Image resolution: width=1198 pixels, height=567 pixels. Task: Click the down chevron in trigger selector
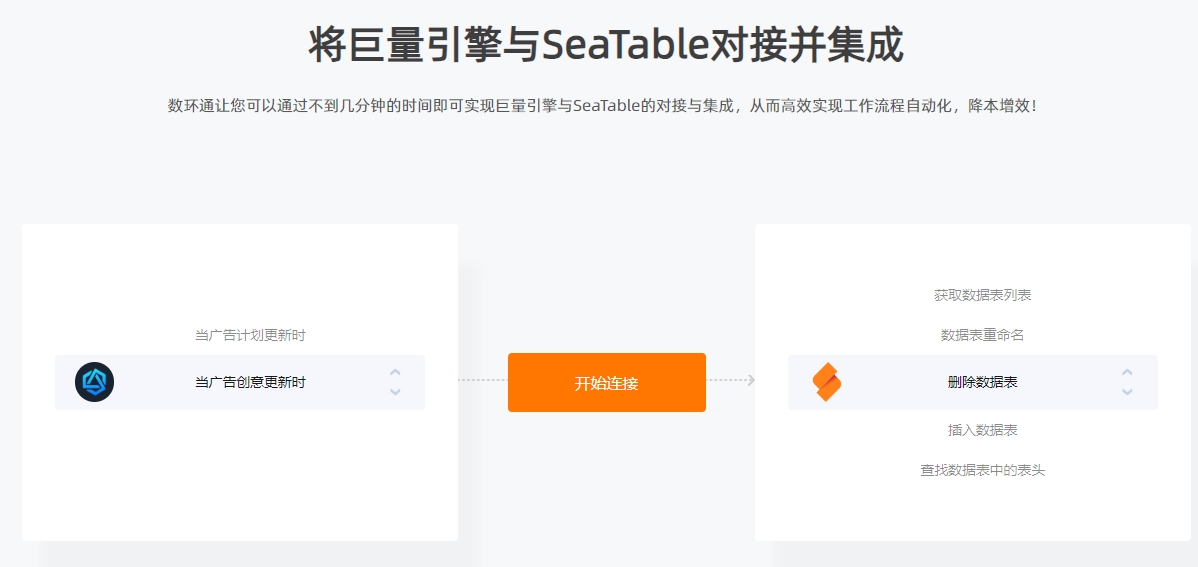pos(395,391)
